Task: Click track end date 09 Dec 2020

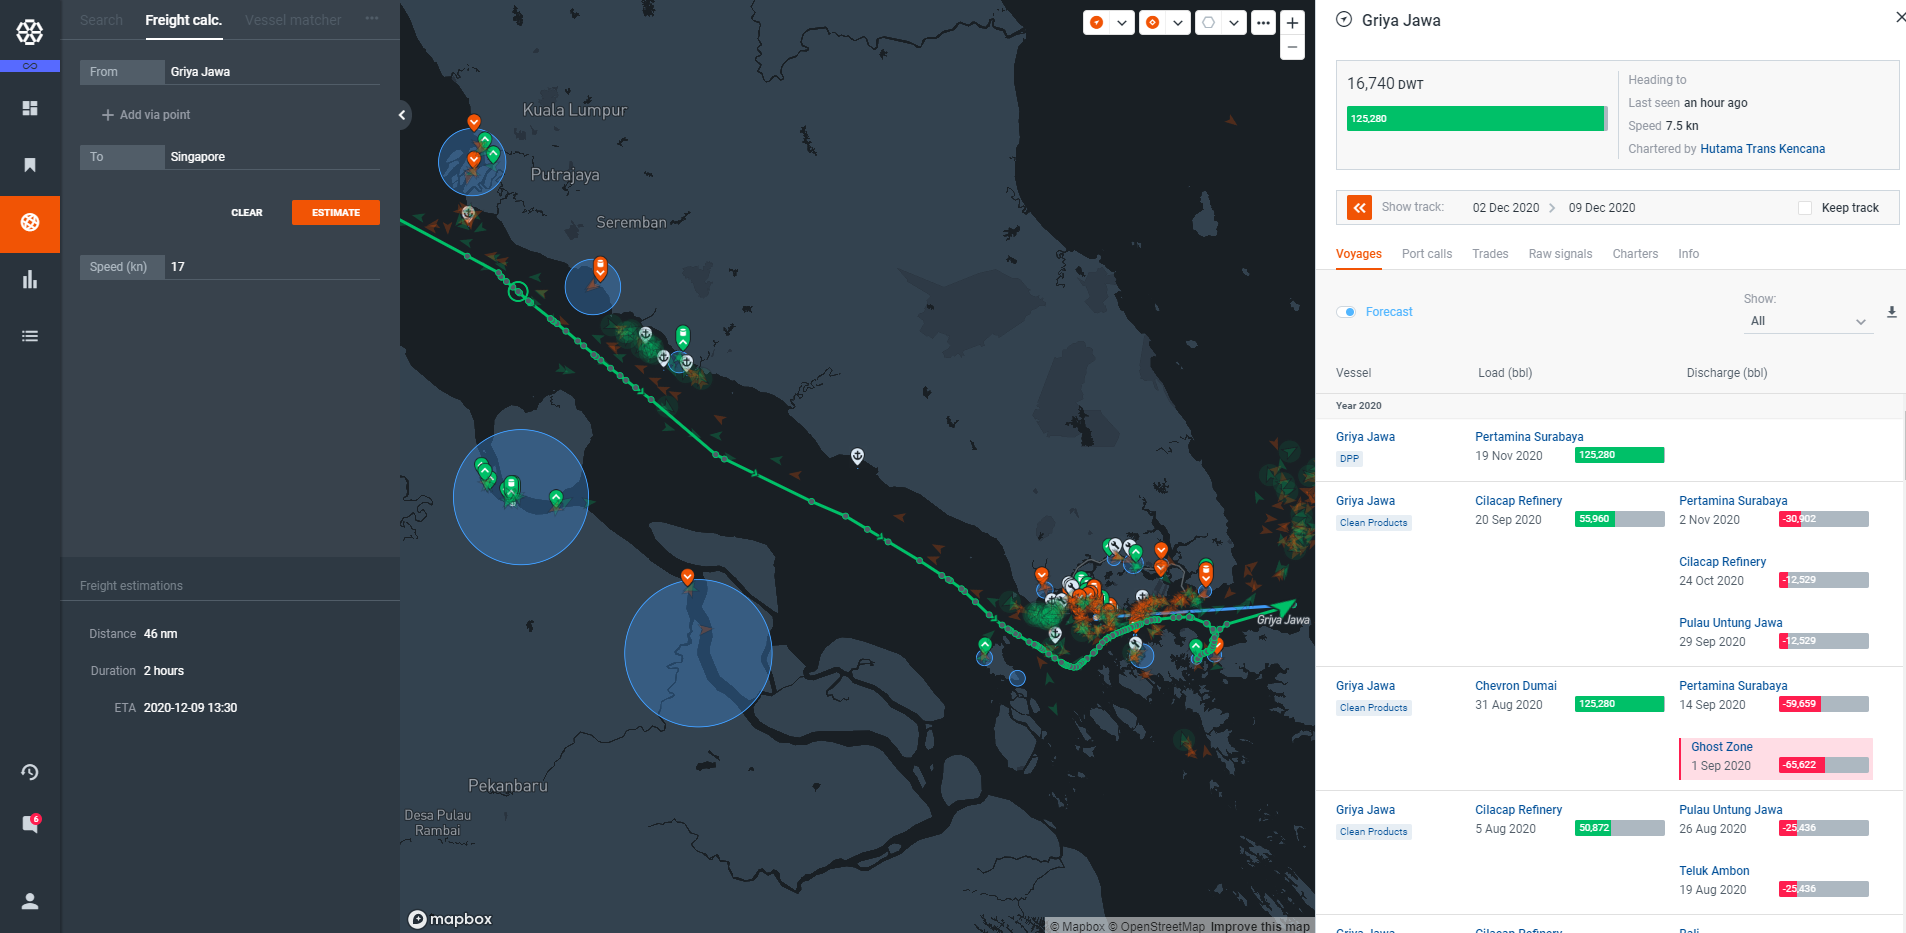Action: point(1601,208)
